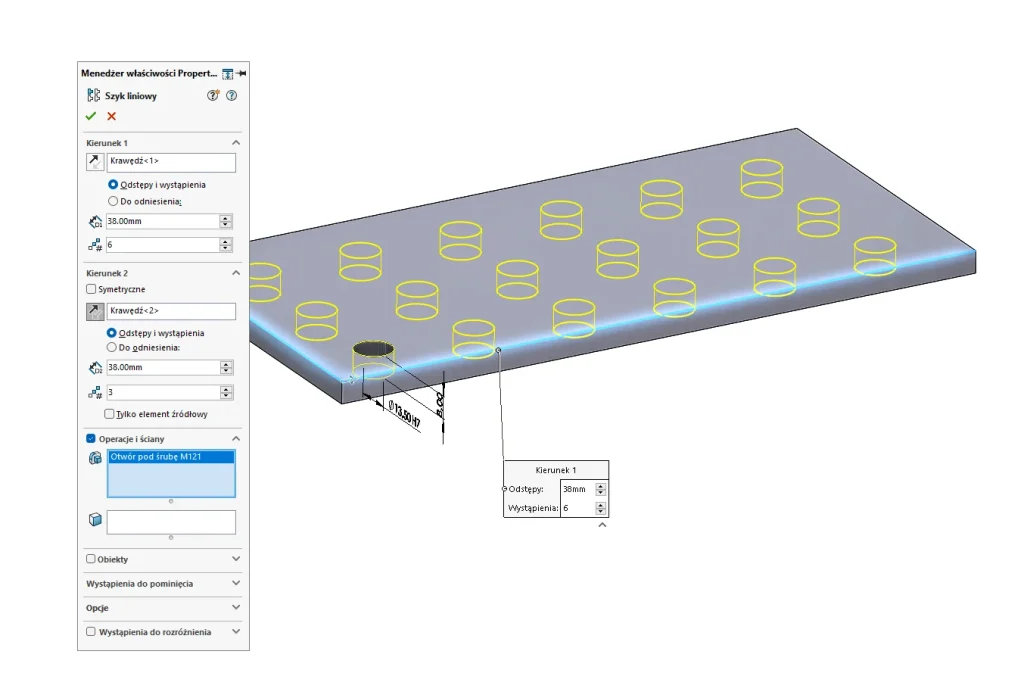Click spinner arrows for Kierunek 1 instance count 6
1024x673 pixels.
pos(225,245)
